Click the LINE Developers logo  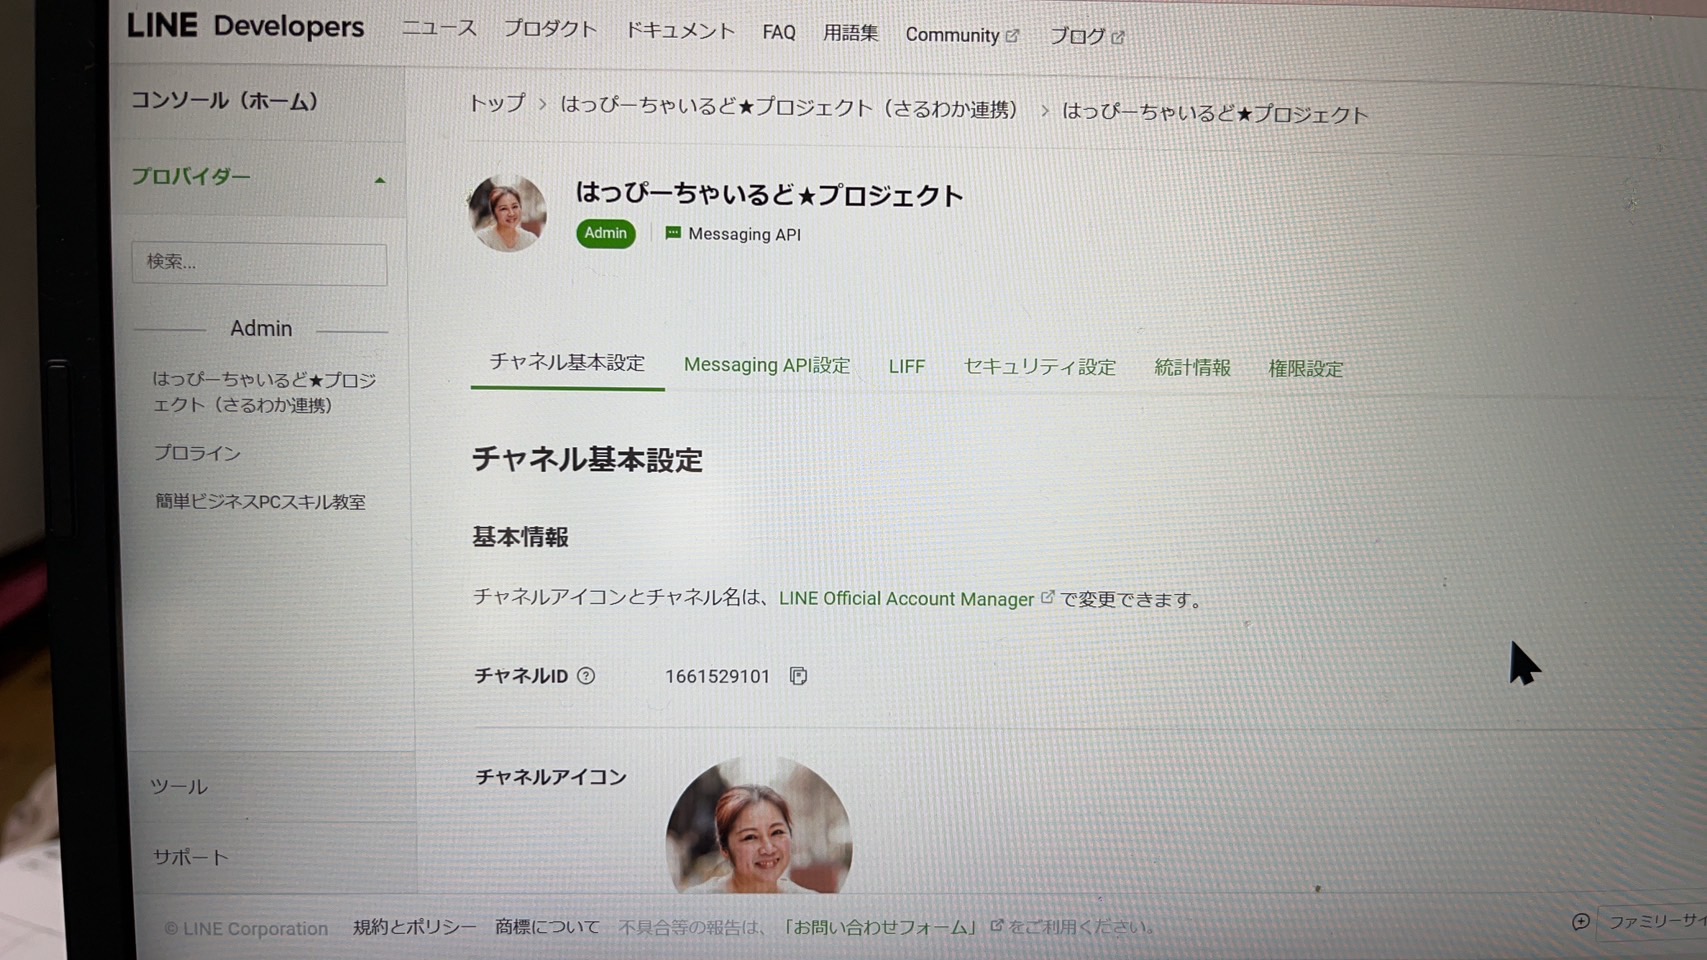click(x=245, y=26)
